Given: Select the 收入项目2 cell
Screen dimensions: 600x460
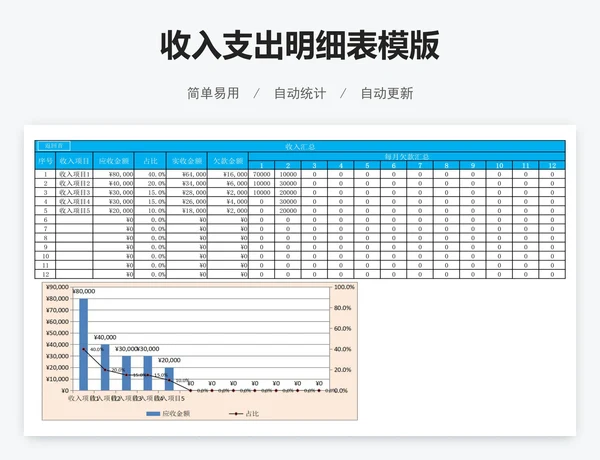Looking at the screenshot, I should (x=74, y=183).
